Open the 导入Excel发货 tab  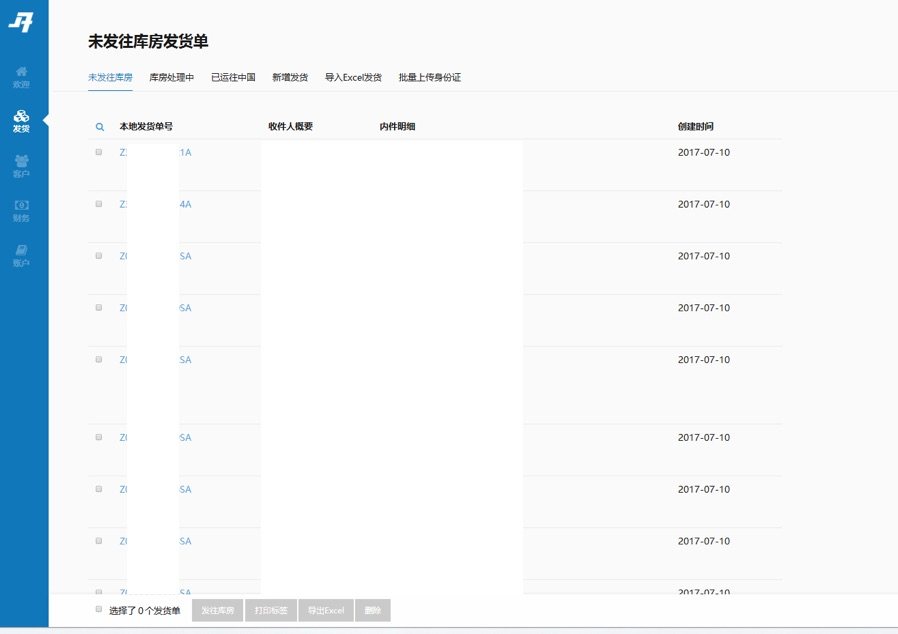pyautogui.click(x=353, y=77)
